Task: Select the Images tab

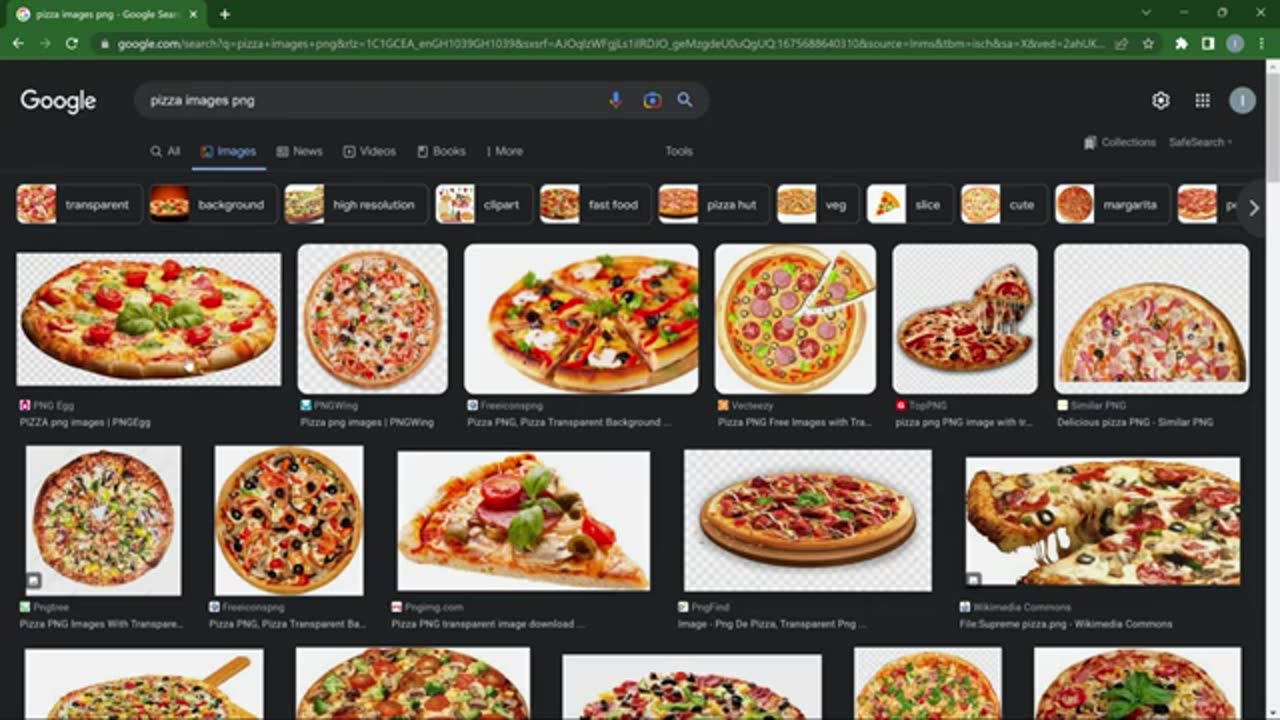Action: (x=228, y=151)
